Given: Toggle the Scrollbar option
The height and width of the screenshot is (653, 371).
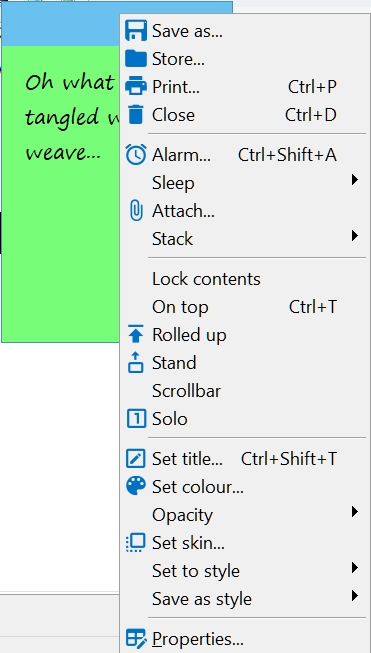Looking at the screenshot, I should pyautogui.click(x=245, y=391).
